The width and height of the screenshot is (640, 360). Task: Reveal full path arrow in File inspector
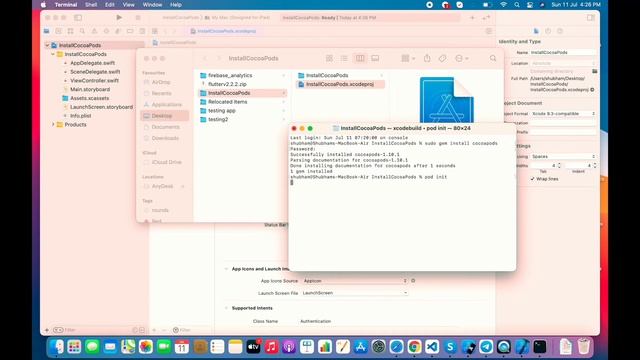pyautogui.click(x=592, y=90)
